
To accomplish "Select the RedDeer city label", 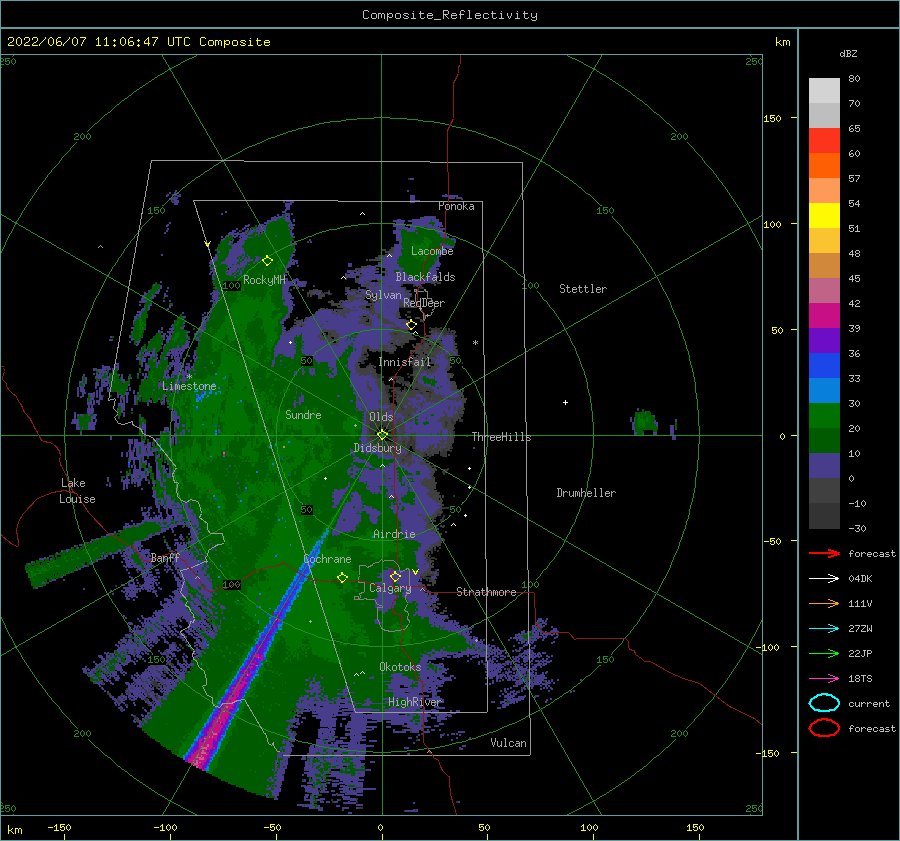I will pyautogui.click(x=424, y=303).
